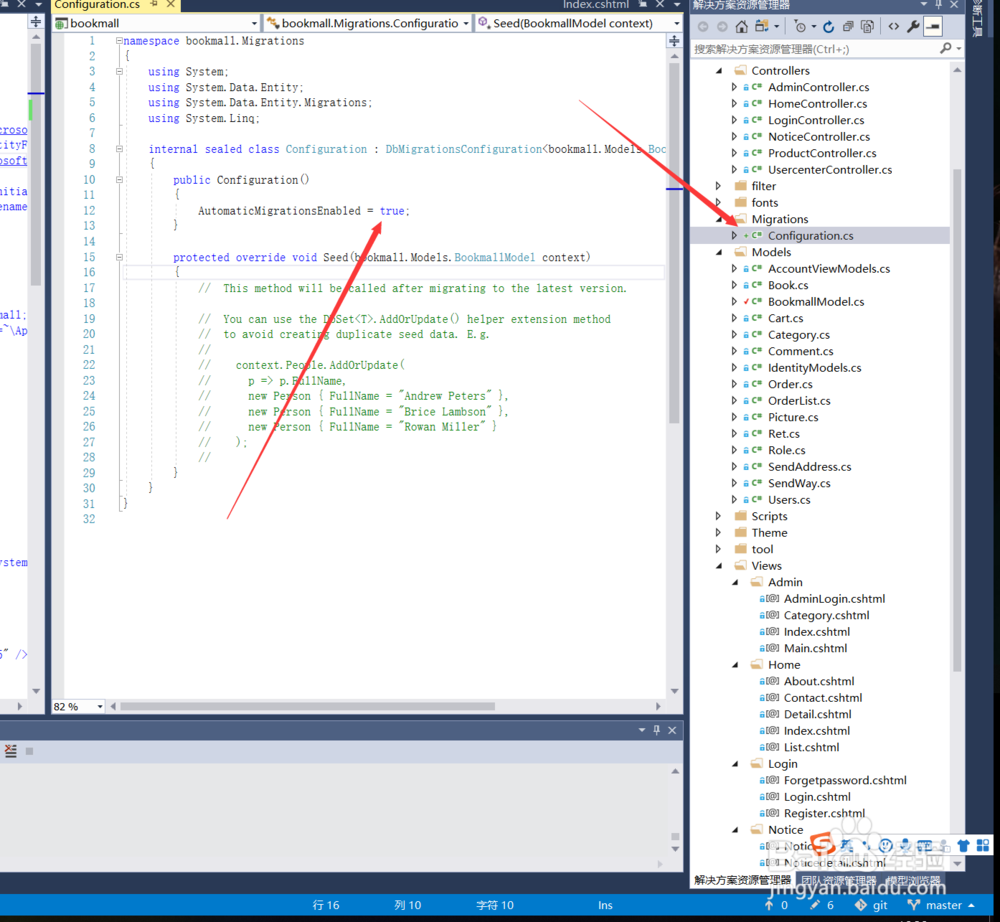Viewport: 1000px width, 922px height.
Task: Select BookmallModel.cs in Models
Action: click(816, 302)
